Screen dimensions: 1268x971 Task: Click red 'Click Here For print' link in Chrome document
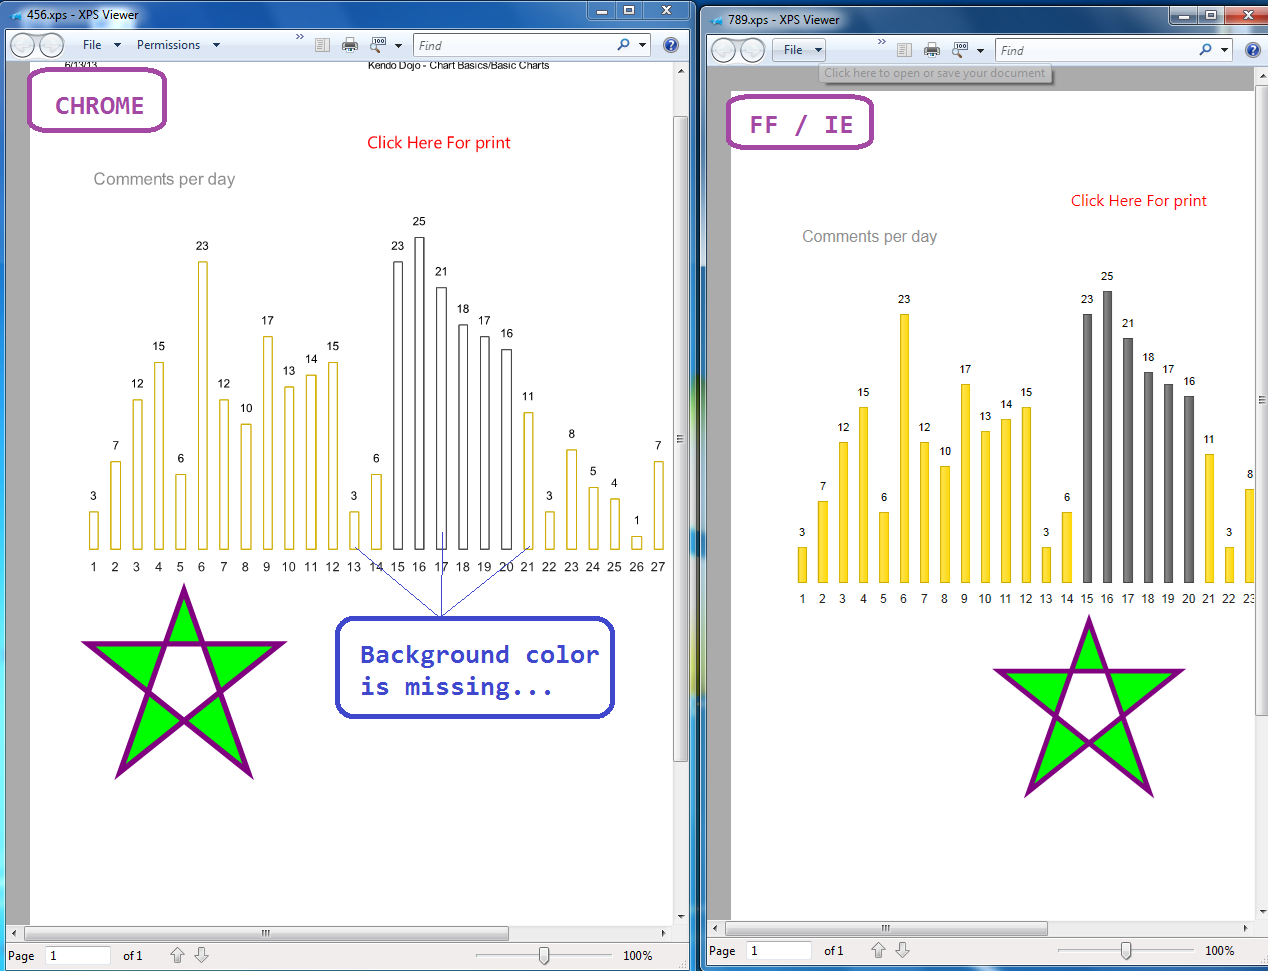tap(438, 143)
